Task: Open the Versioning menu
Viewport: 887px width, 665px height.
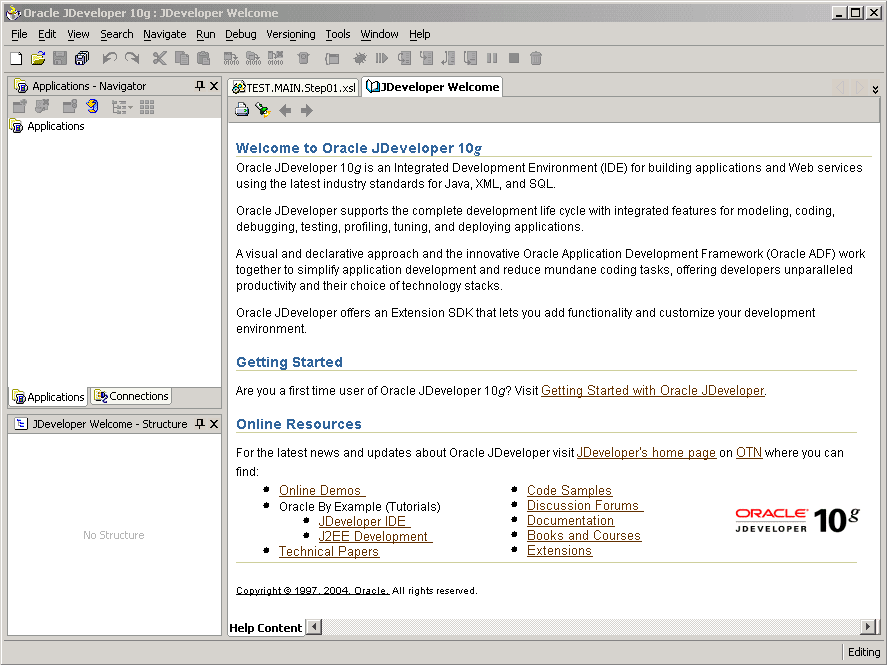Action: coord(290,34)
